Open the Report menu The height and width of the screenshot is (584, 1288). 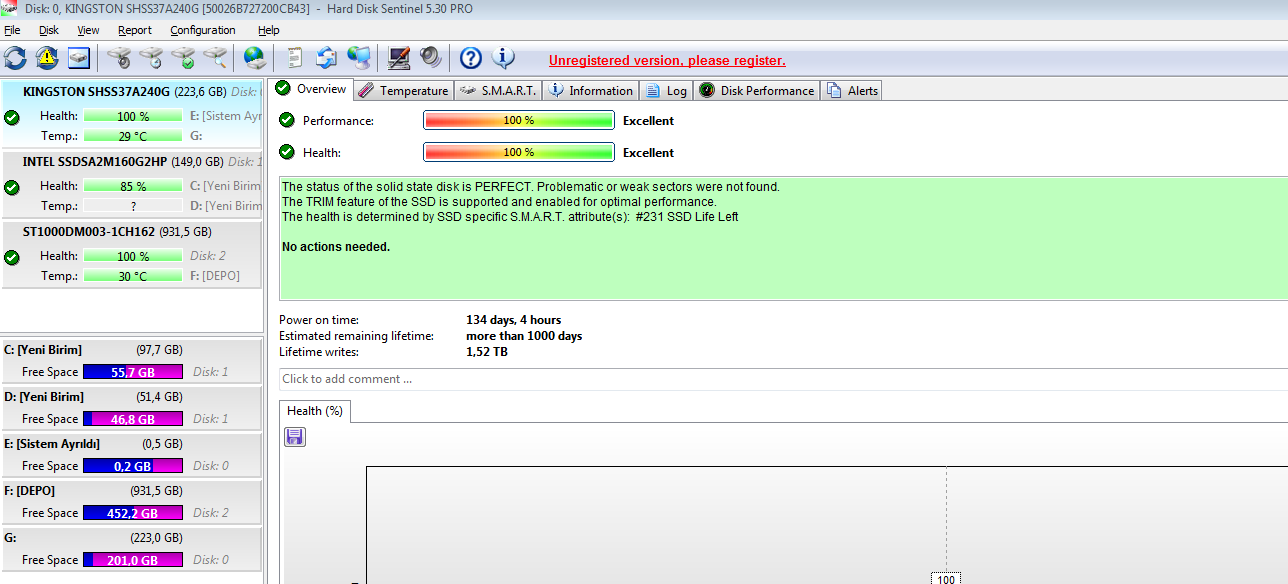(x=135, y=30)
